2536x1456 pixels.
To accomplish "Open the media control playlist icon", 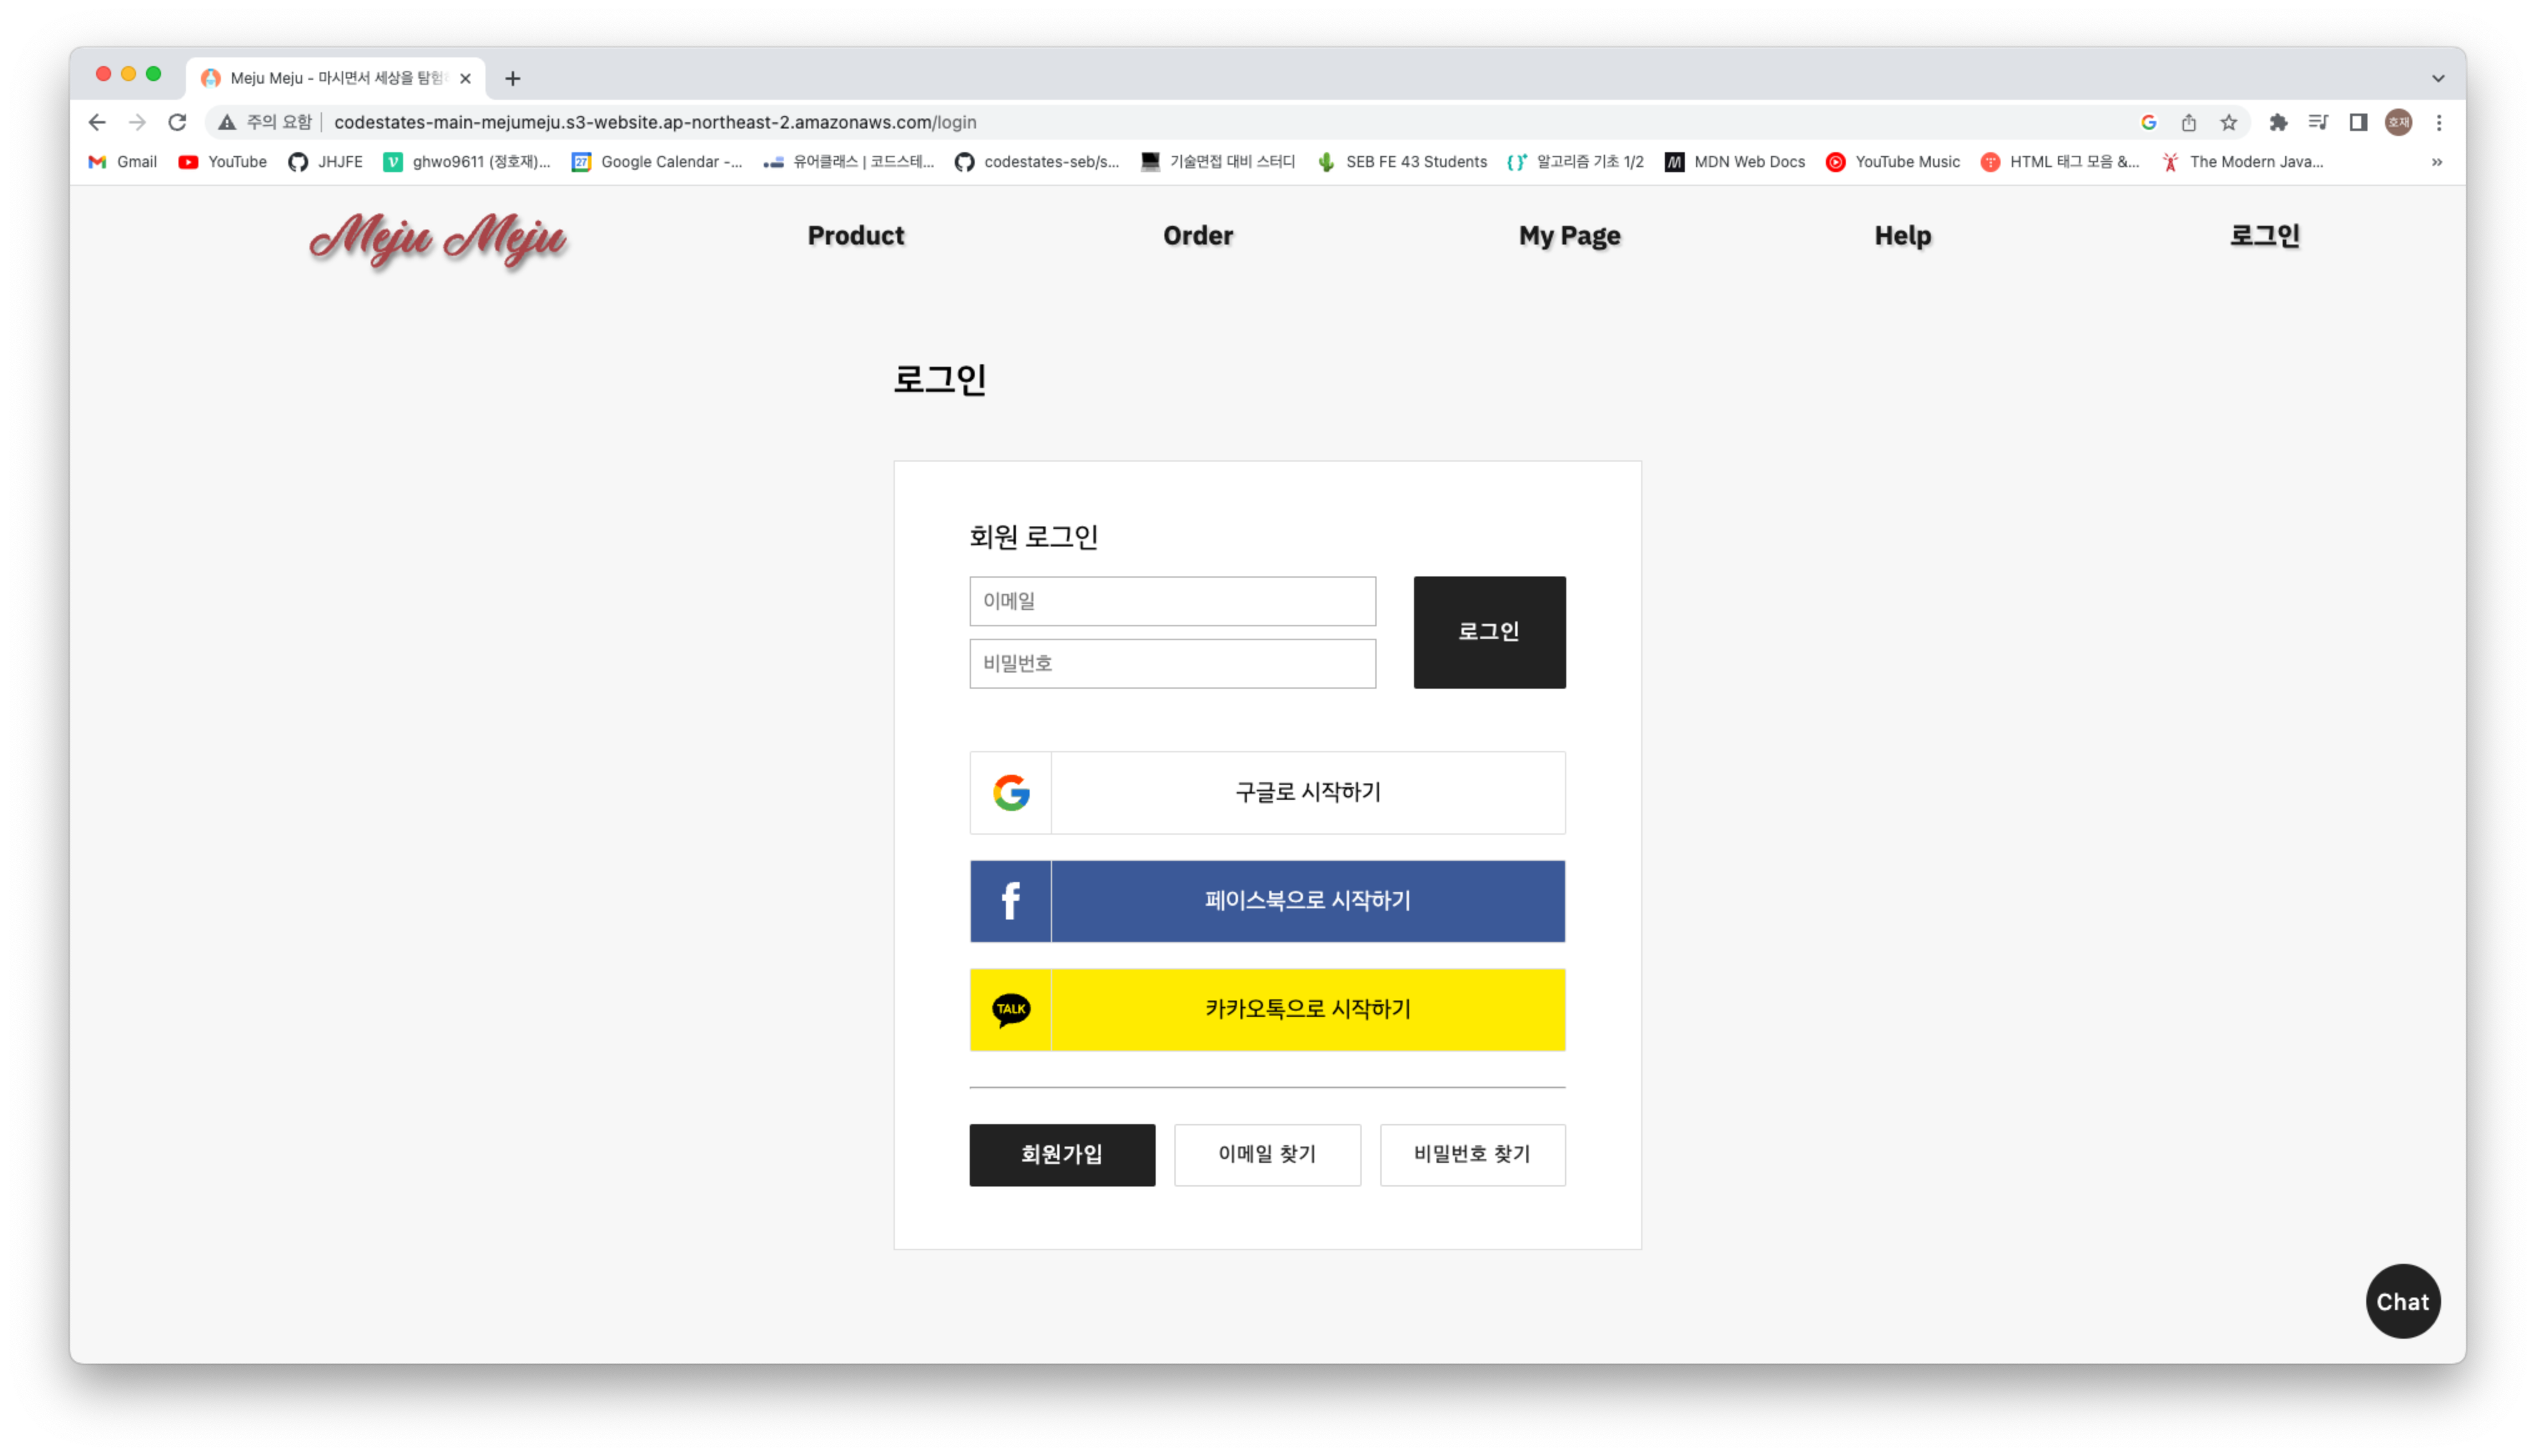I will tap(2318, 122).
